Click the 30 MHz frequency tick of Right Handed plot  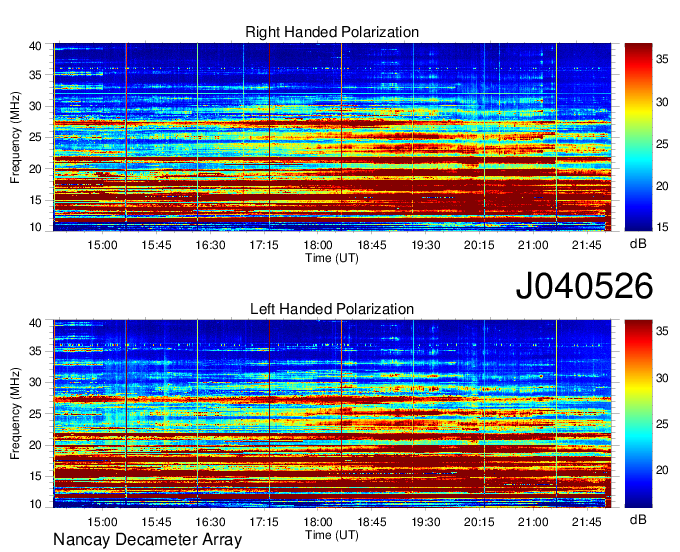coord(36,106)
